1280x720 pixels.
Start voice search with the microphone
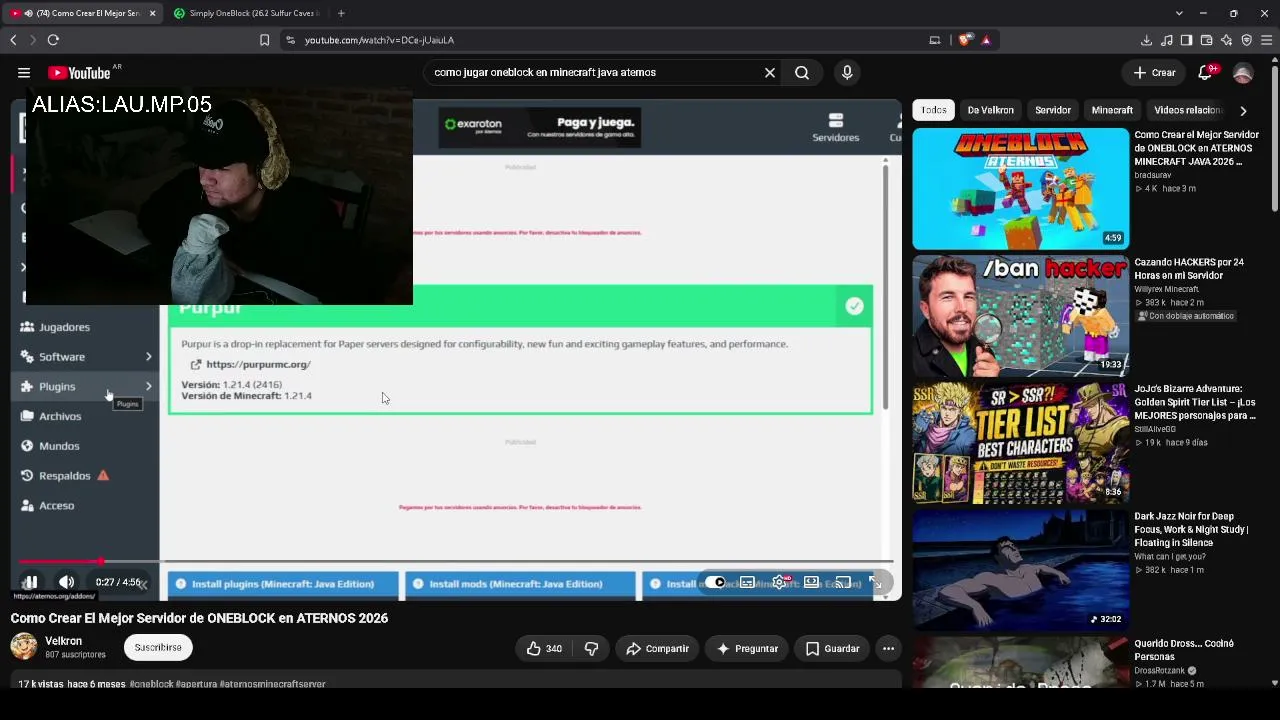click(847, 72)
